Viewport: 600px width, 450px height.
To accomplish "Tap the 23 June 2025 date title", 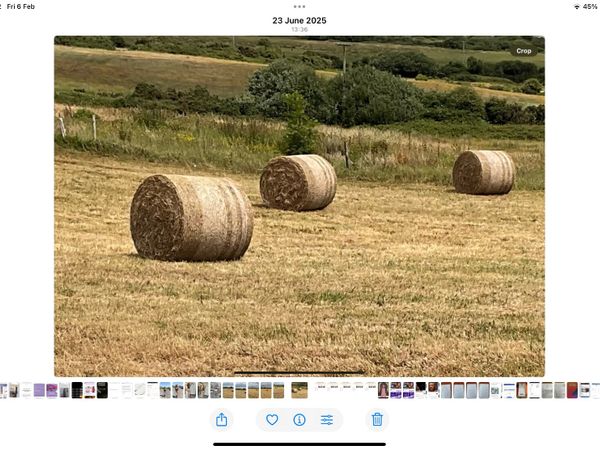I will click(299, 20).
